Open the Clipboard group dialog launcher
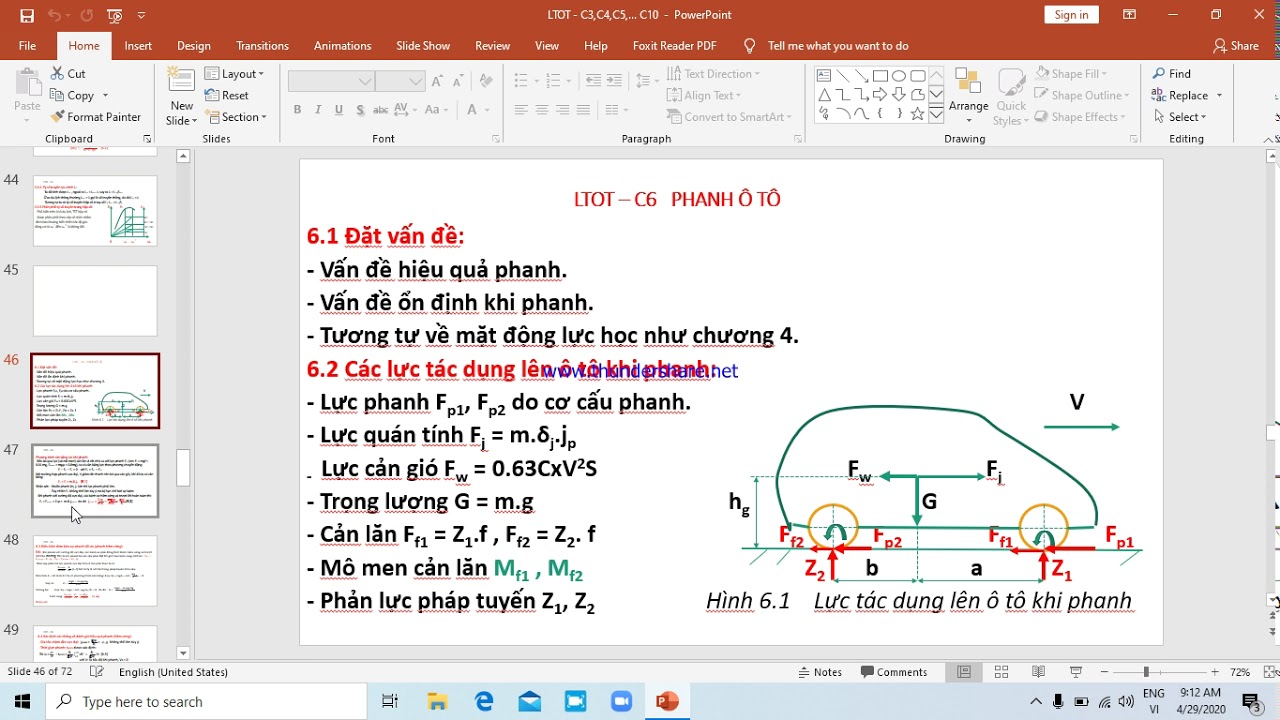This screenshot has height=720, width=1280. (147, 139)
